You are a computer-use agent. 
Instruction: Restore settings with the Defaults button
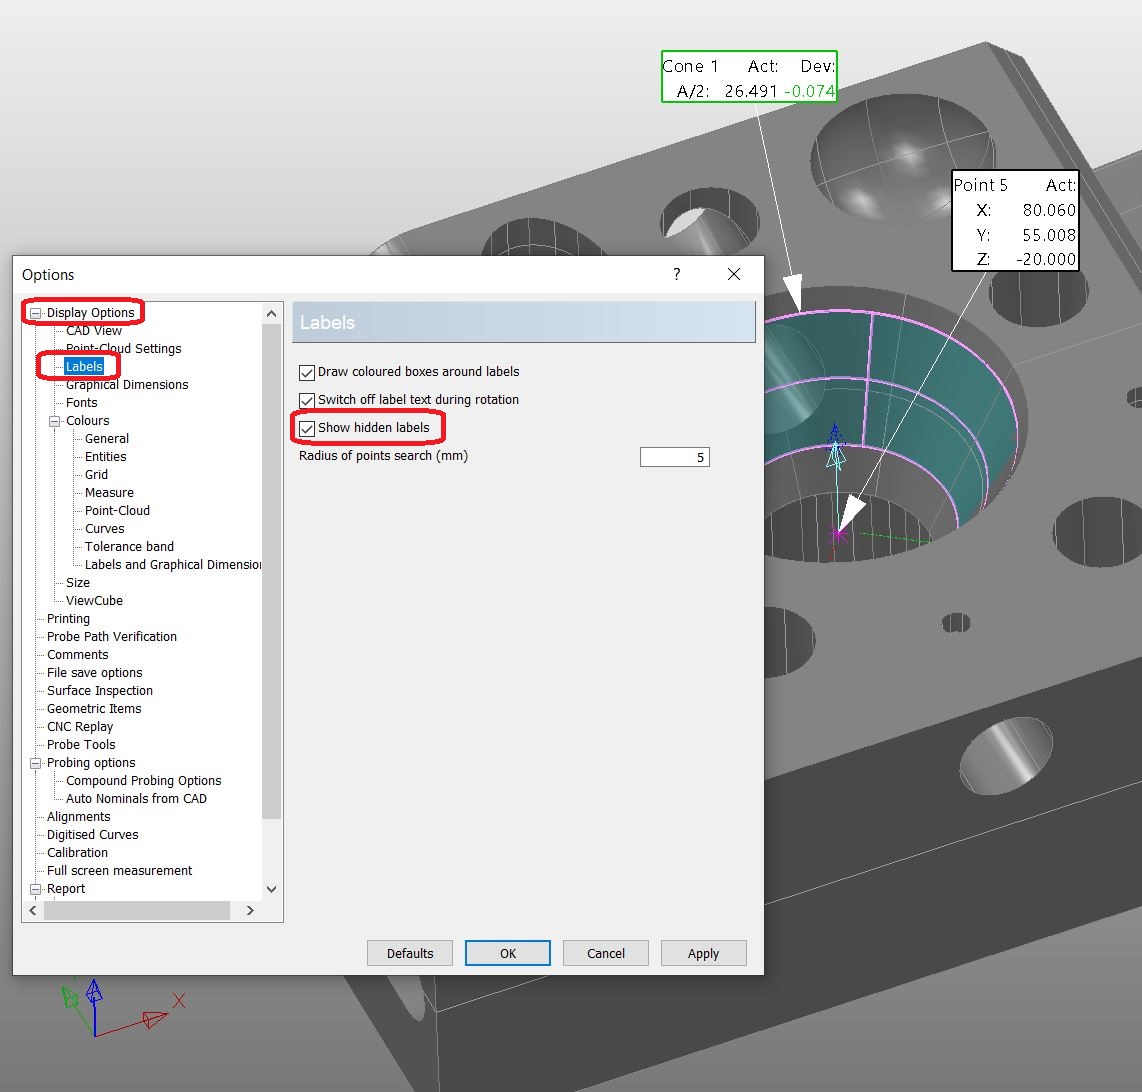point(409,952)
